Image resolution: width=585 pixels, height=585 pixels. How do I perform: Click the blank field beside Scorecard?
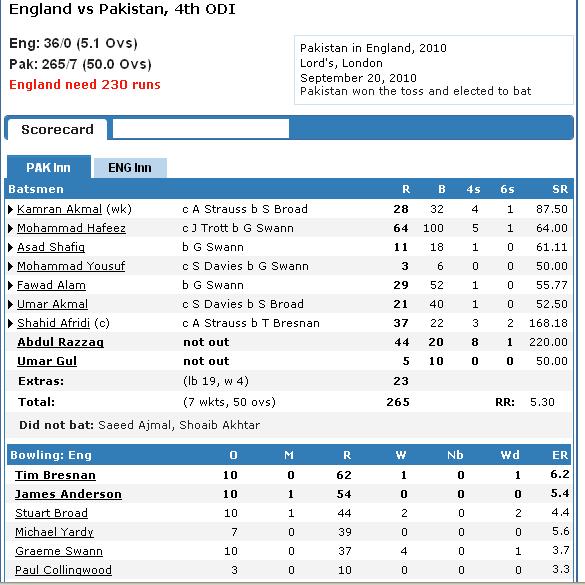coord(201,129)
